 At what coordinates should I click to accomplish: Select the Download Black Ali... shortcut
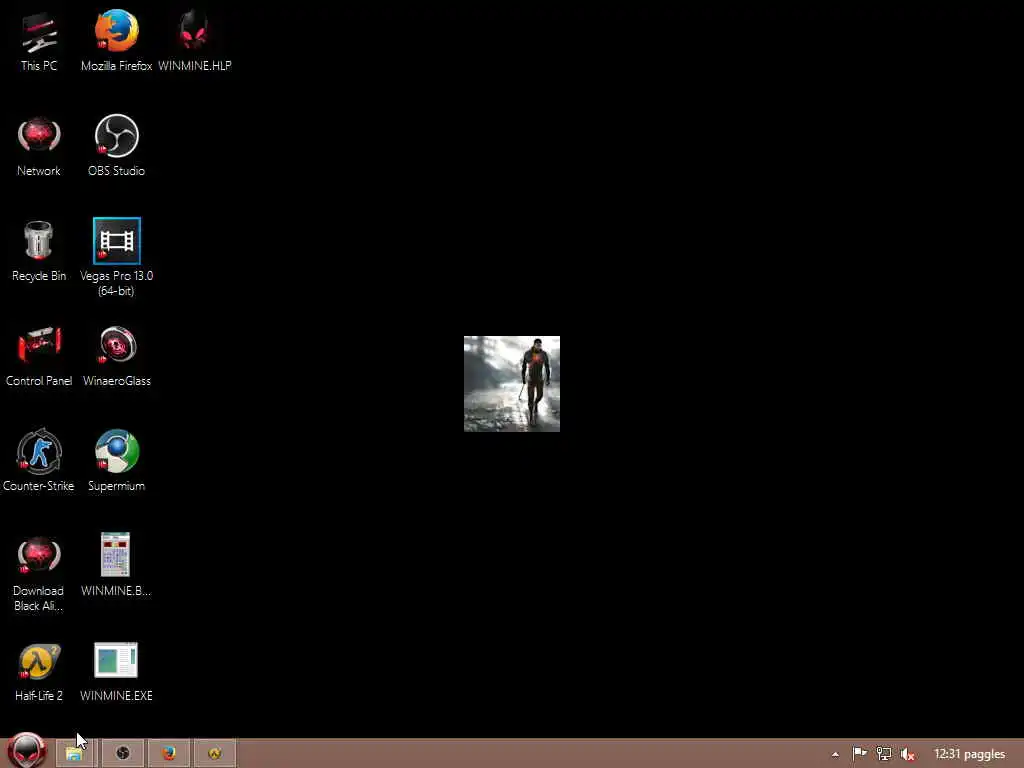(x=39, y=574)
